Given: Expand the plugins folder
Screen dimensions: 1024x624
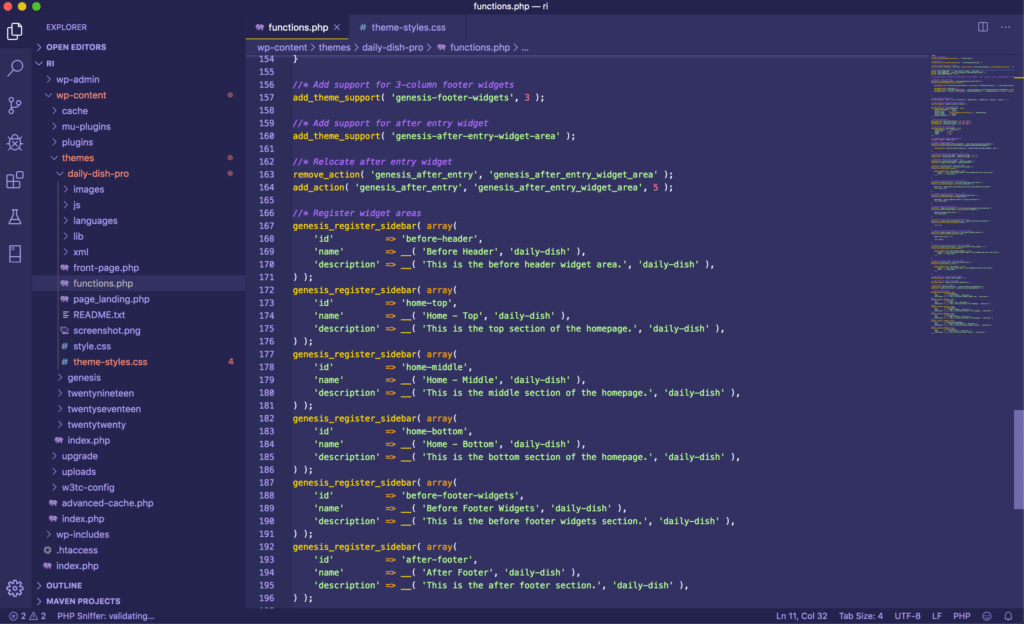Looking at the screenshot, I should tap(77, 142).
